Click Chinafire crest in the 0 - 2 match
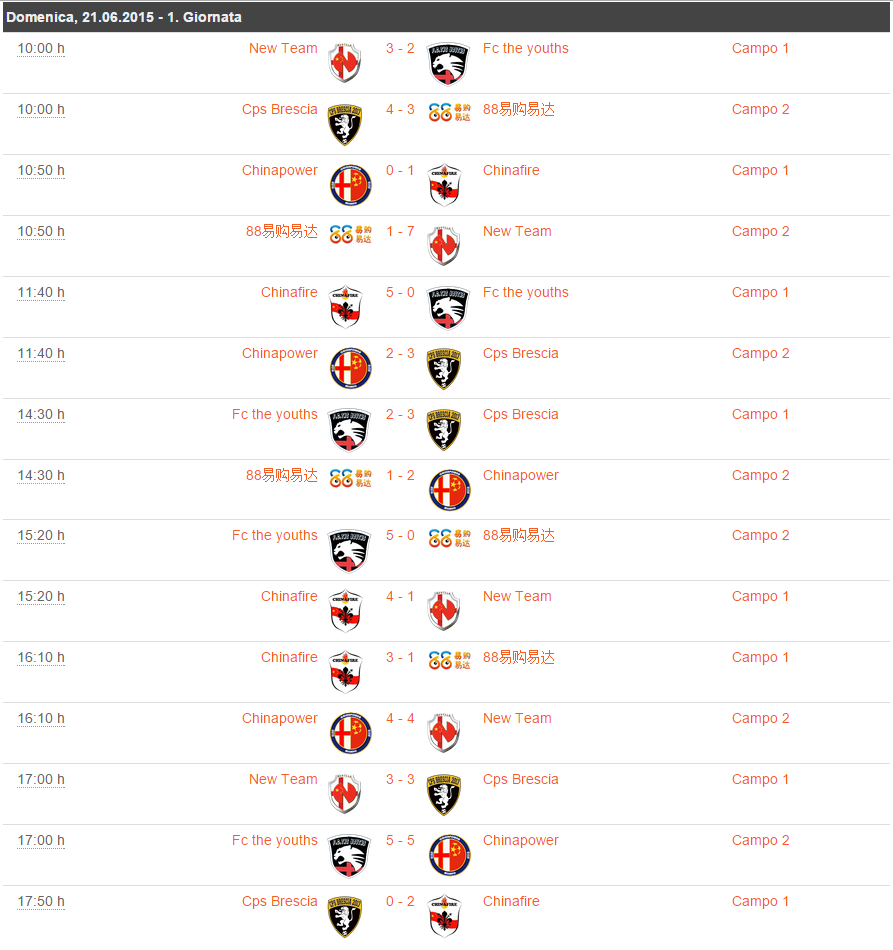The height and width of the screenshot is (950, 893). 444,916
